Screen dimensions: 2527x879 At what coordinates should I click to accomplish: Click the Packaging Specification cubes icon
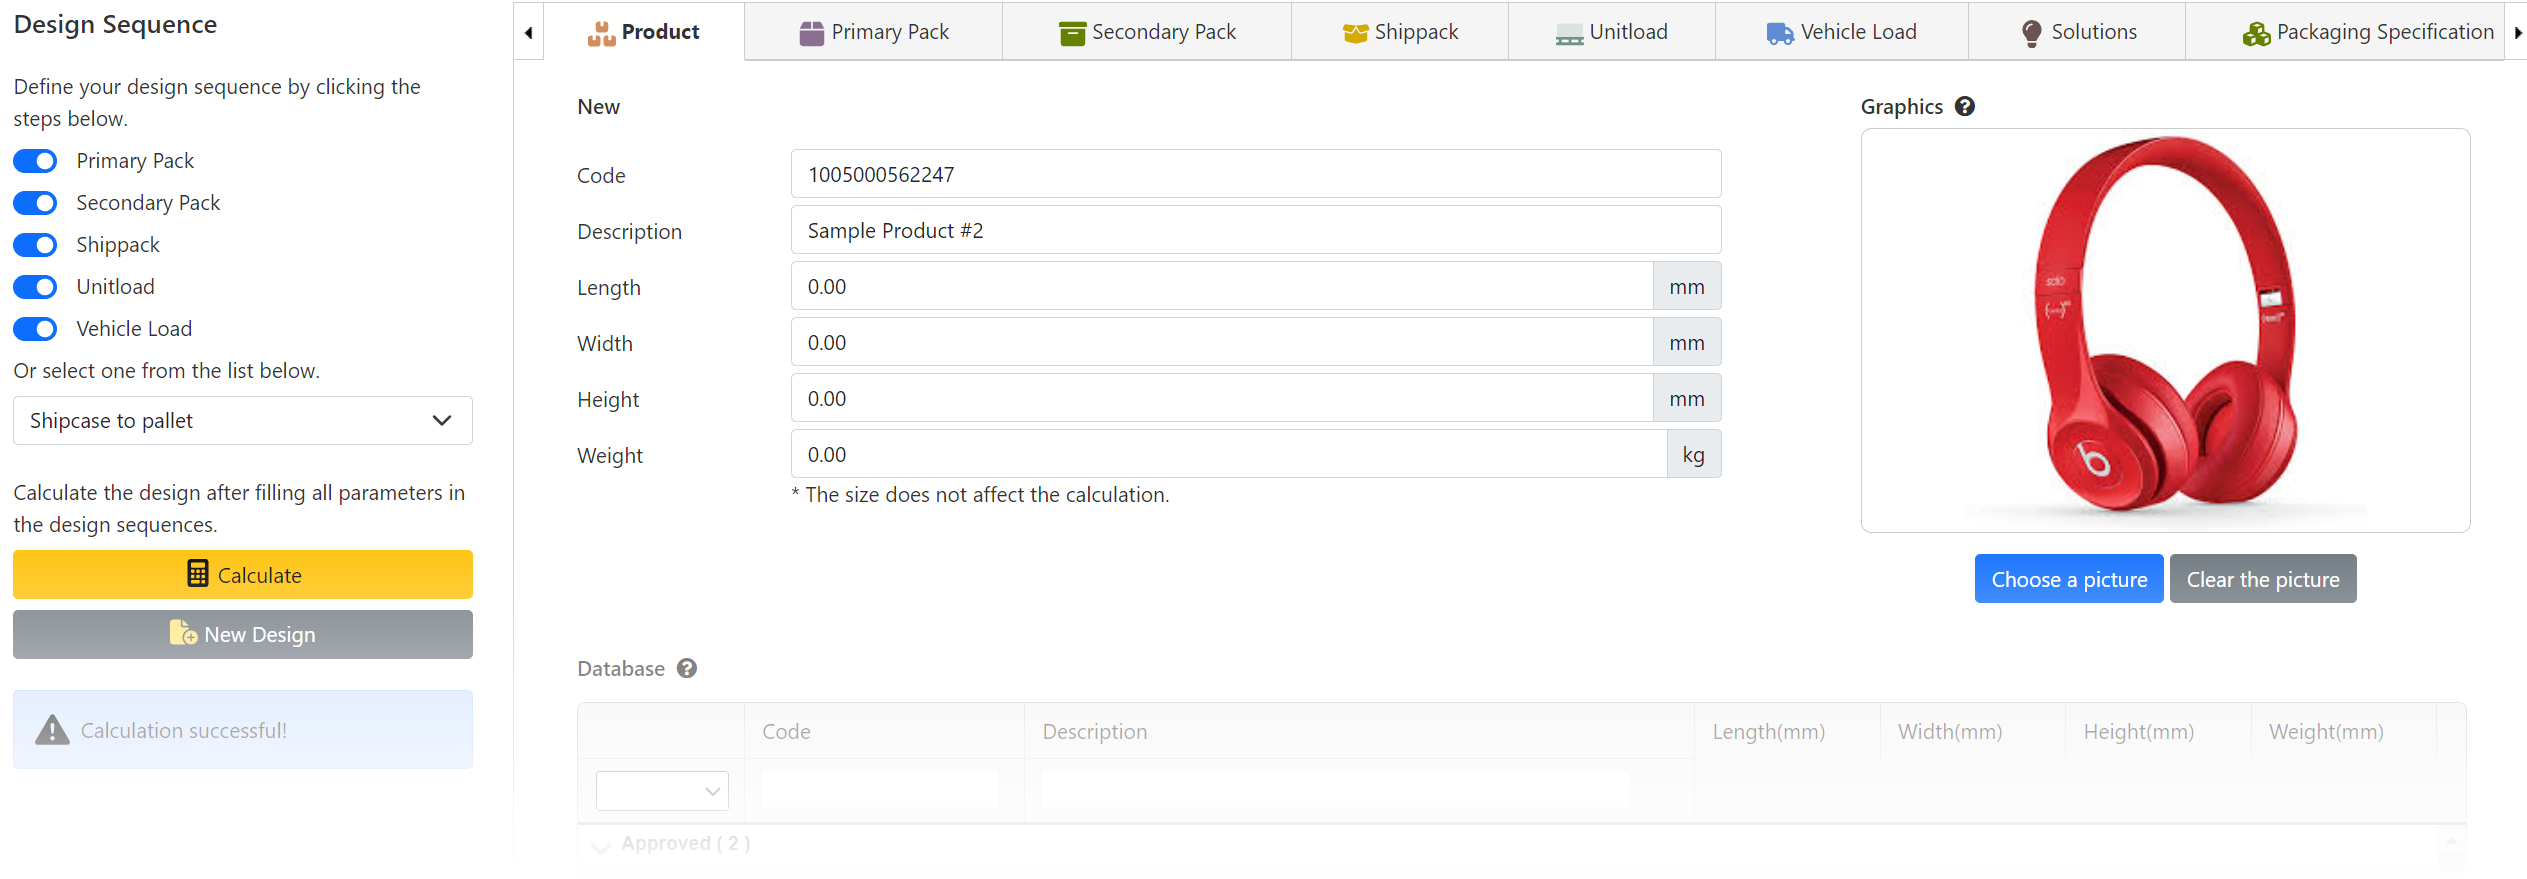click(x=2255, y=33)
